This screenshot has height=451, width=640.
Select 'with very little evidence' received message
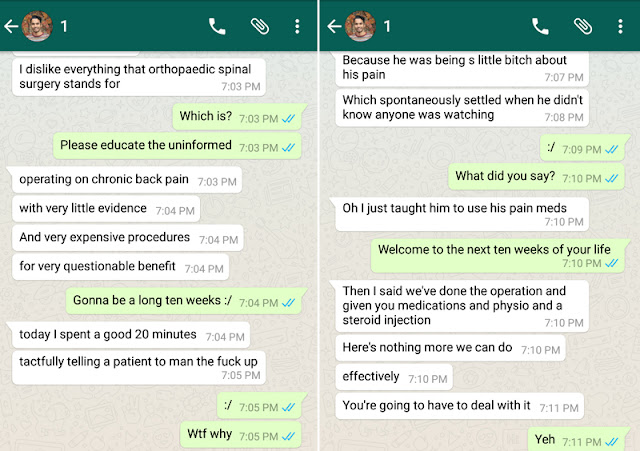pos(105,209)
